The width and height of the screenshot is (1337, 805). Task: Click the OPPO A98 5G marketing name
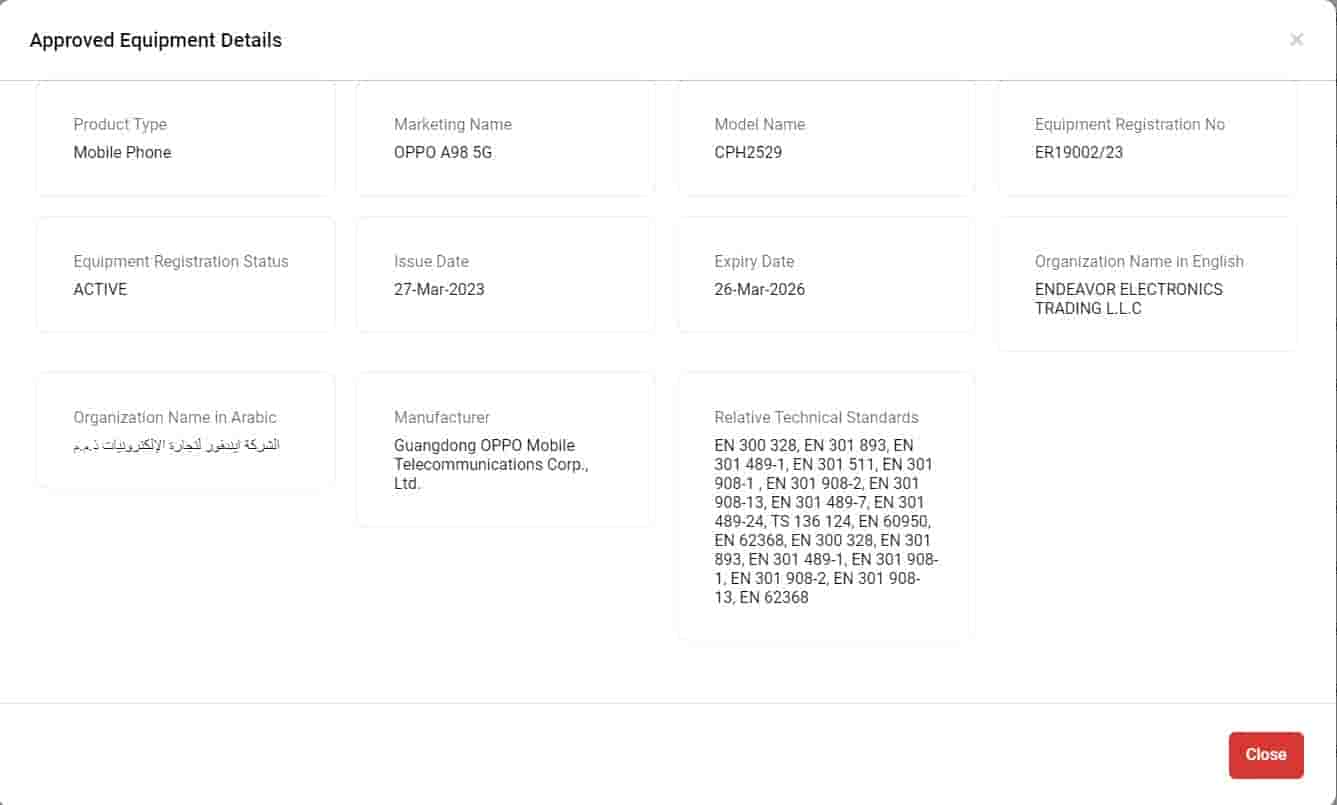point(443,152)
